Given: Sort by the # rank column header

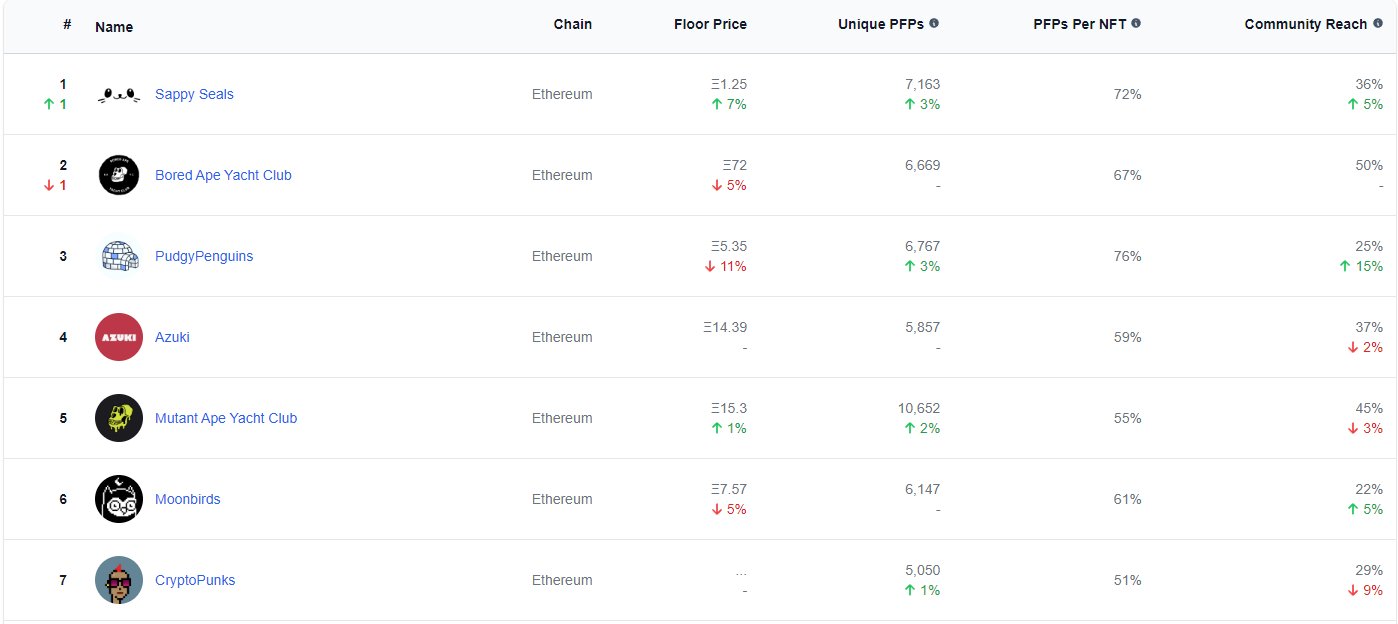Looking at the screenshot, I should [67, 23].
